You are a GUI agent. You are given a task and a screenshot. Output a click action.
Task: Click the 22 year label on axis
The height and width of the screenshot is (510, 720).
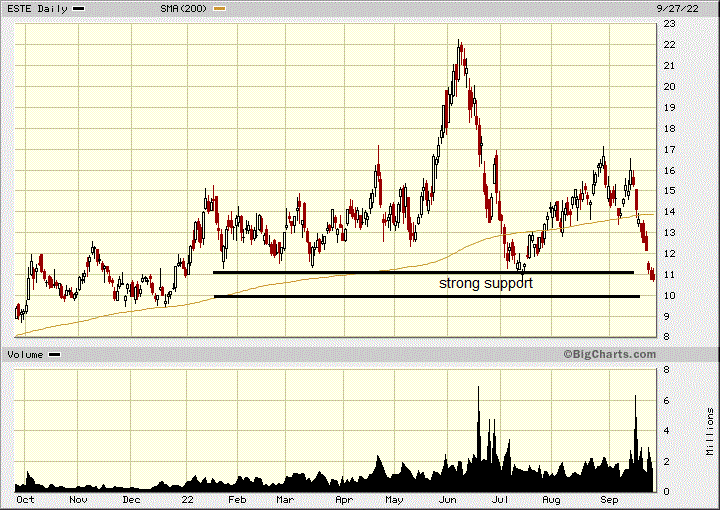point(187,499)
